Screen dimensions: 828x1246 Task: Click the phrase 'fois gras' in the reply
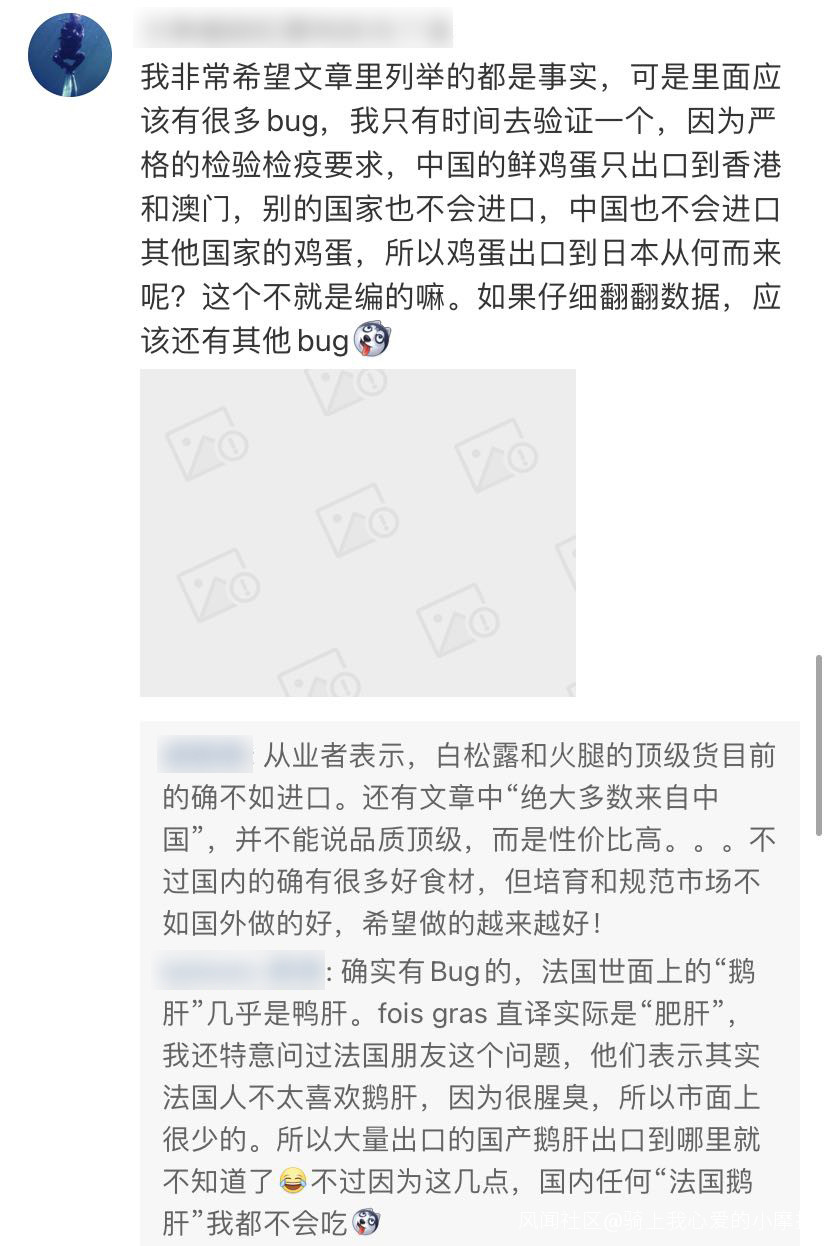pyautogui.click(x=433, y=1013)
